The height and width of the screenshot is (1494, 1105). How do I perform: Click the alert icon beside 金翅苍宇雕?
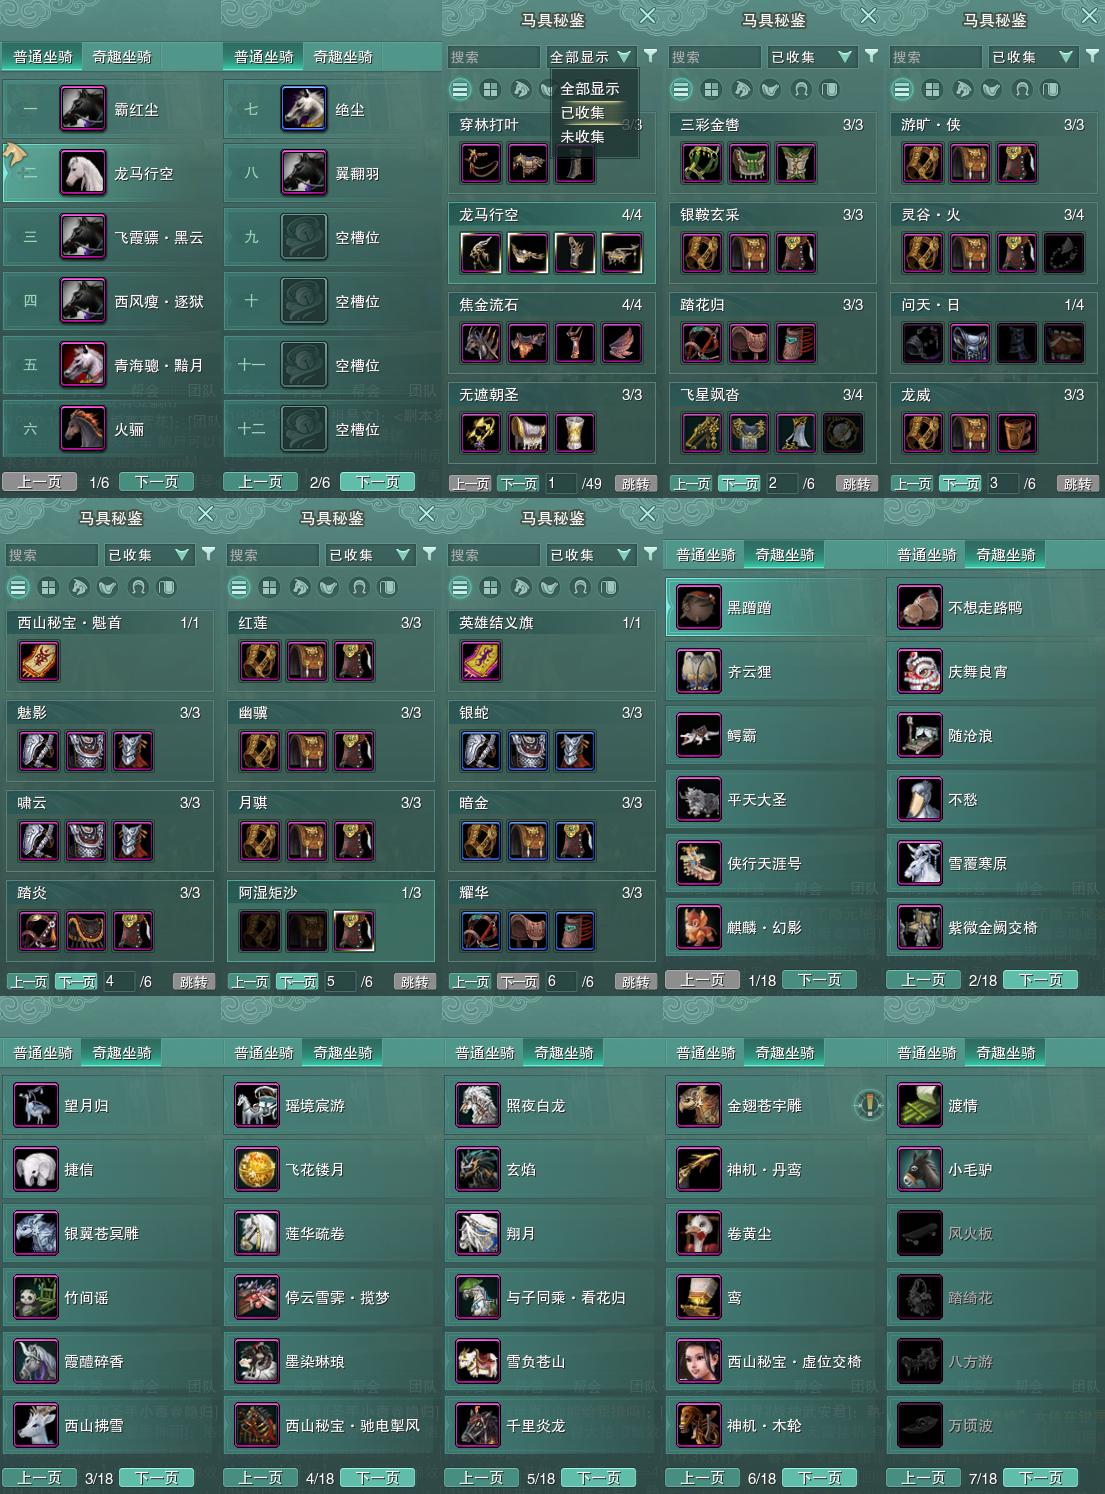[x=869, y=1105]
